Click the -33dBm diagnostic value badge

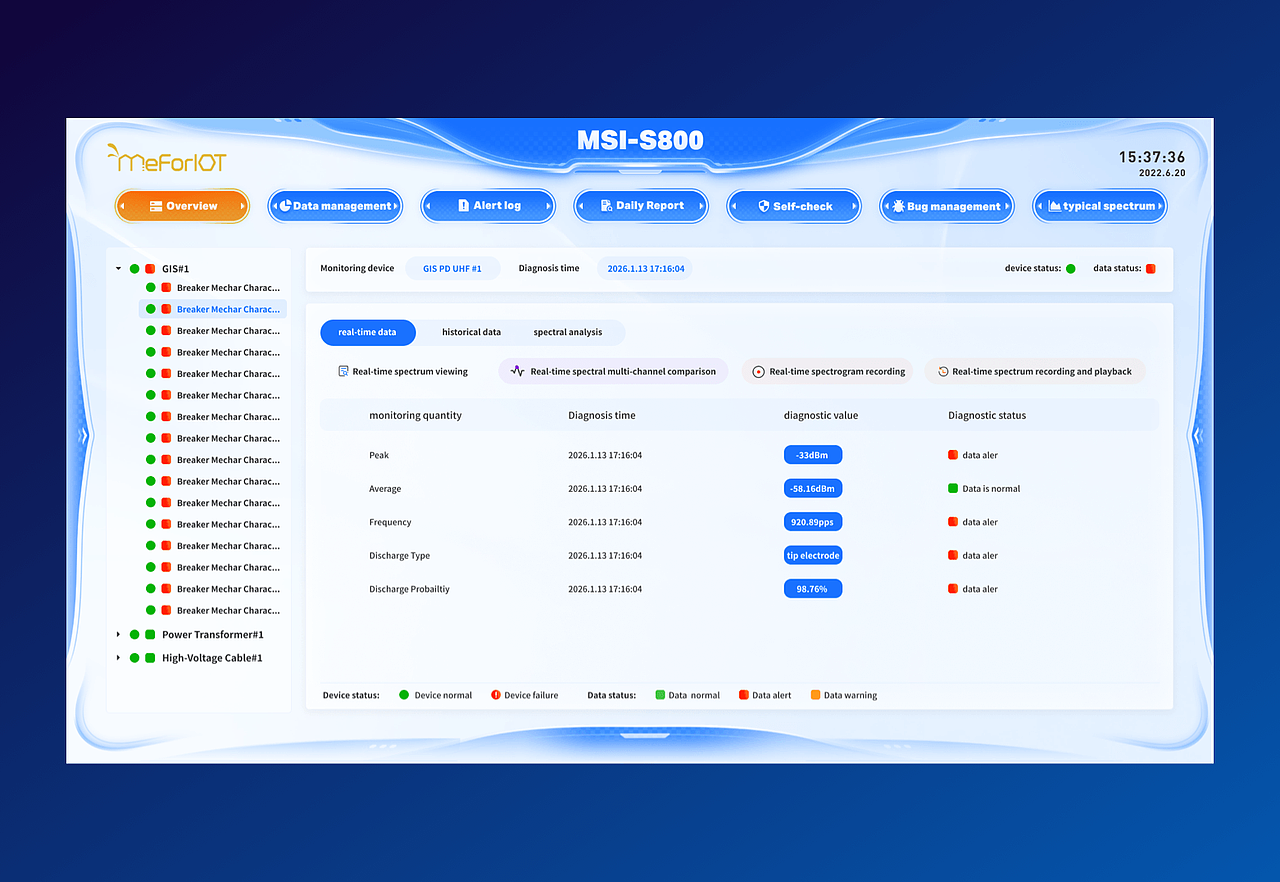tap(813, 455)
